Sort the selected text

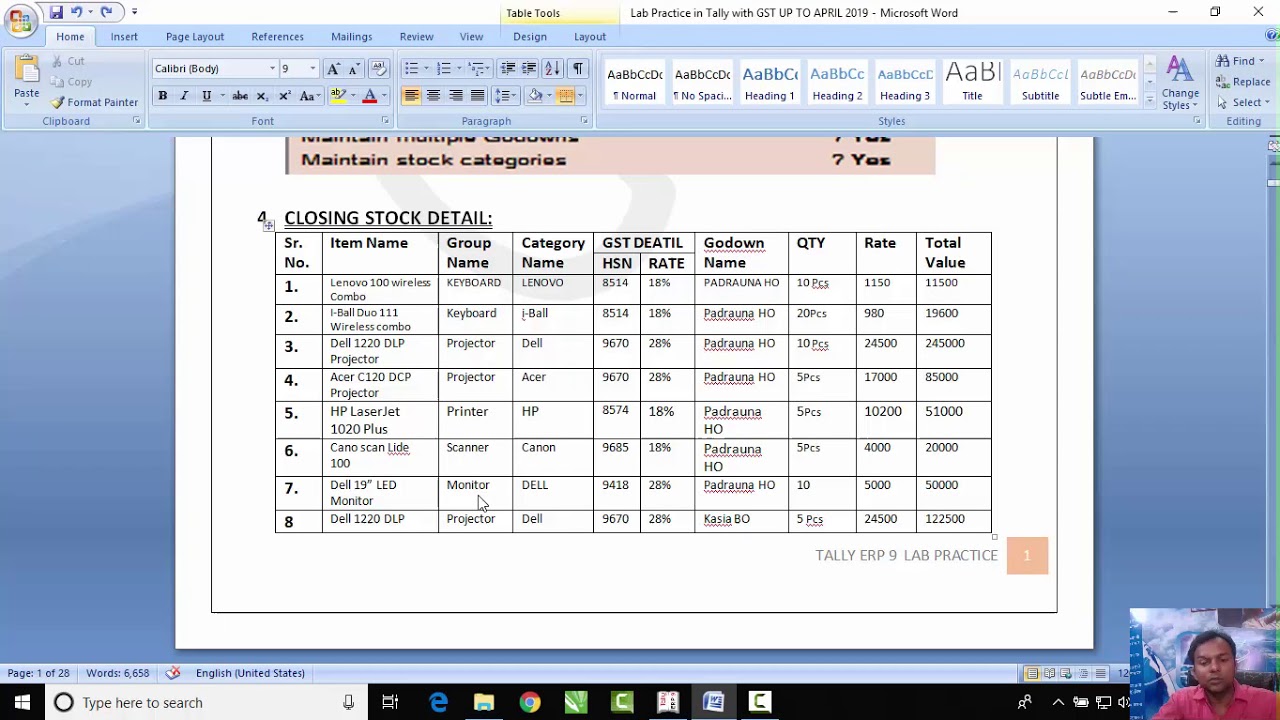[x=552, y=68]
